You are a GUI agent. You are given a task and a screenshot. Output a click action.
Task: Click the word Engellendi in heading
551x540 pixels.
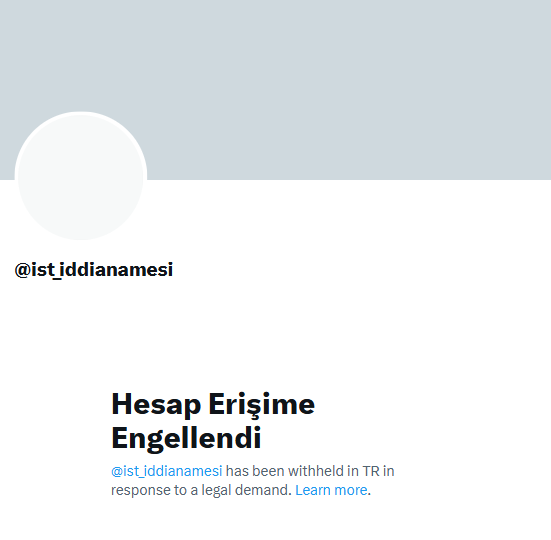(x=186, y=438)
